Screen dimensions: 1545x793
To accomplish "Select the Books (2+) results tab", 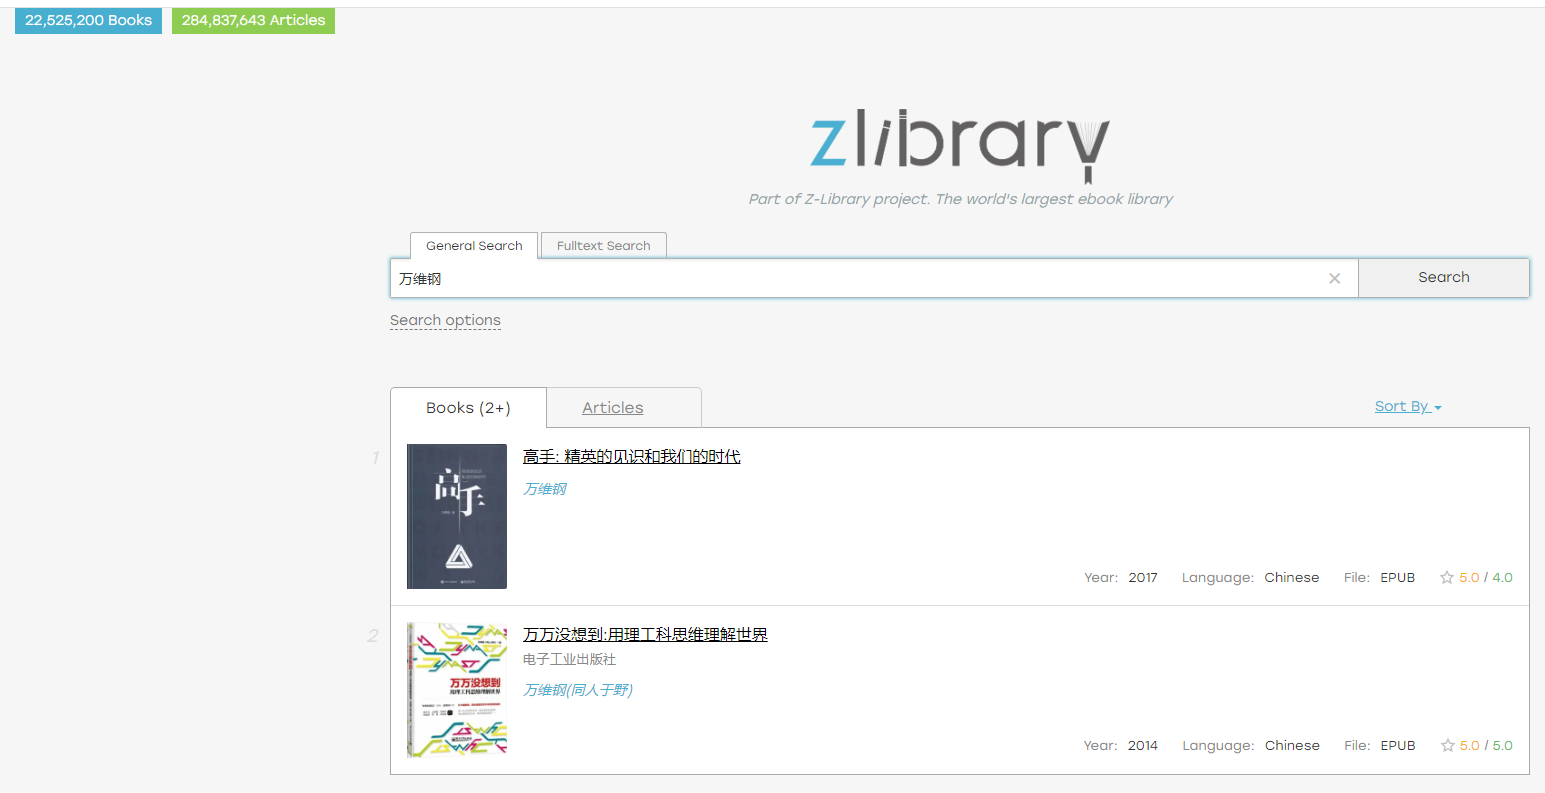I will (467, 407).
